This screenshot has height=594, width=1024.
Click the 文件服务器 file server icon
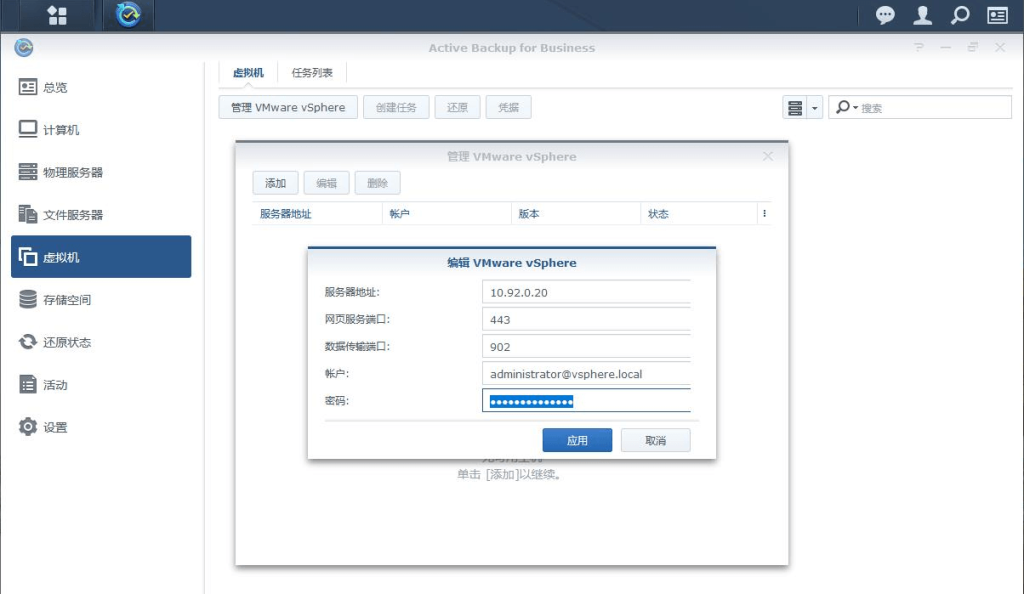[x=27, y=214]
